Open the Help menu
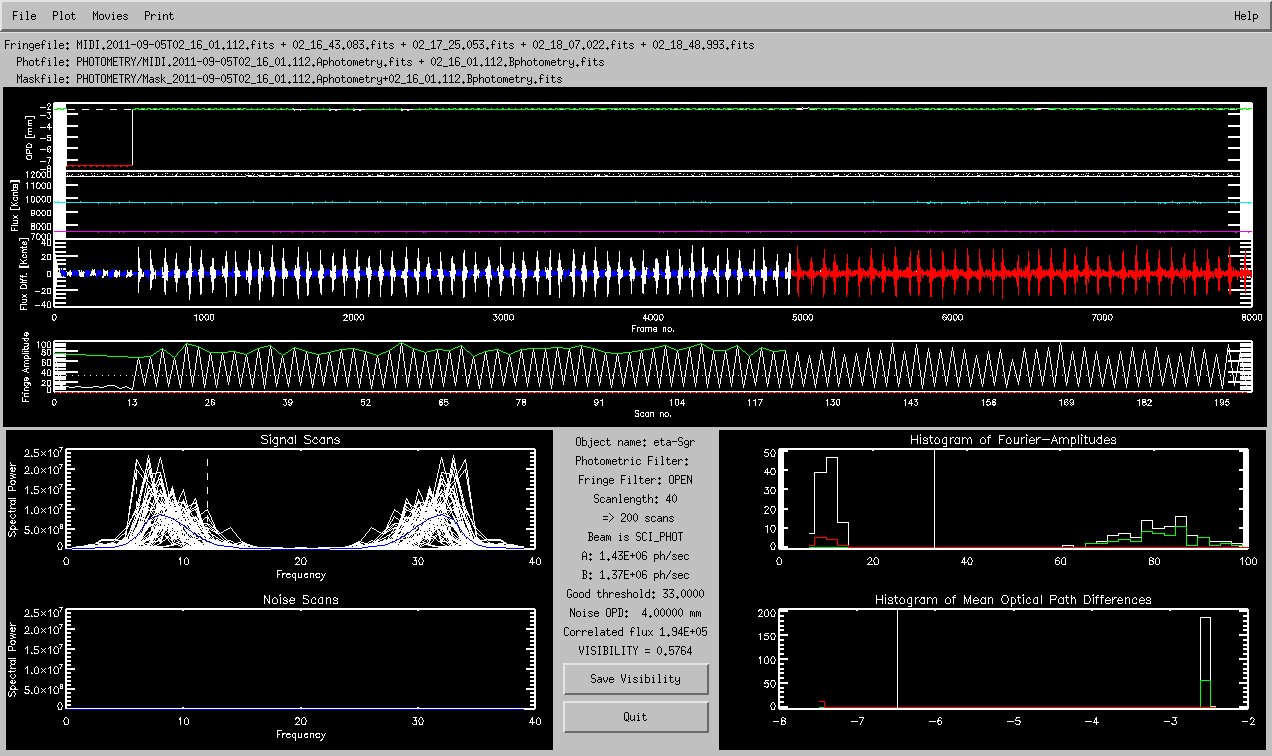The image size is (1272, 756). point(1245,16)
